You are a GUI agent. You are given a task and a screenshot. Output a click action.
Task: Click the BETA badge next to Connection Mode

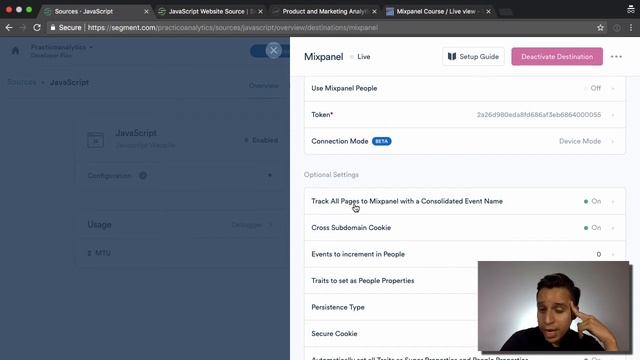coord(382,141)
